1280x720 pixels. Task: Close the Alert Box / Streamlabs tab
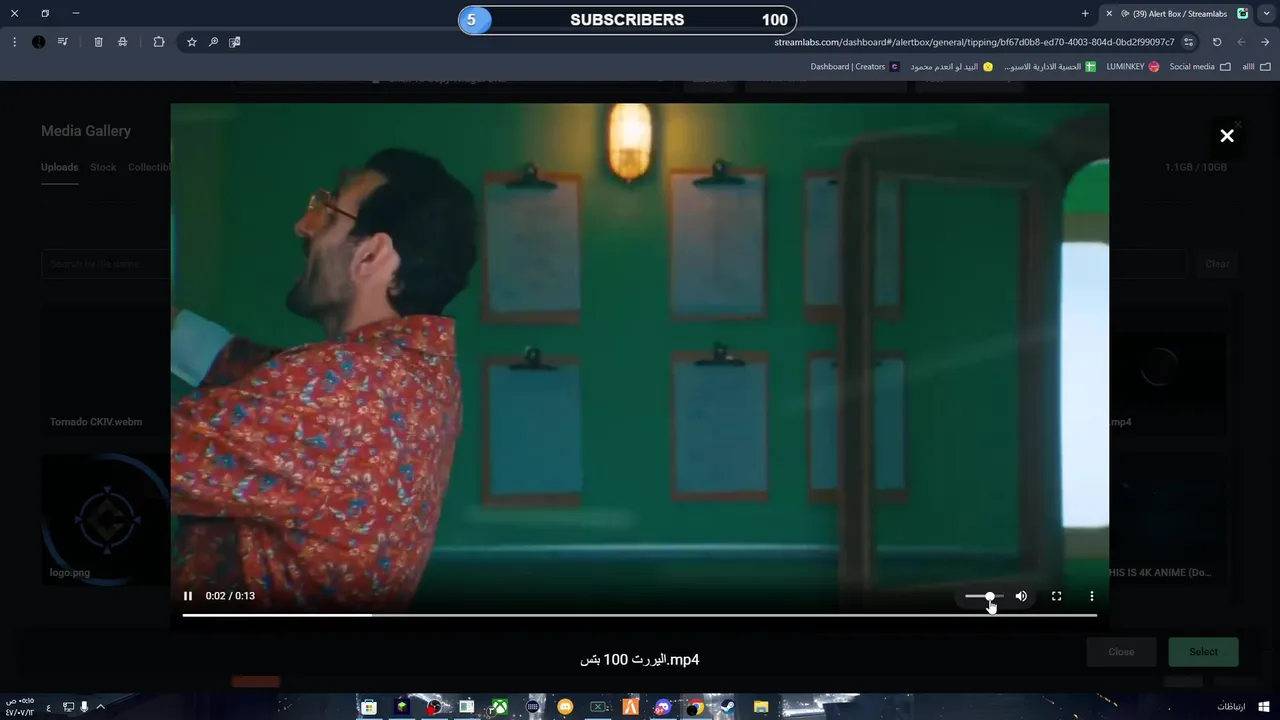tap(1108, 13)
